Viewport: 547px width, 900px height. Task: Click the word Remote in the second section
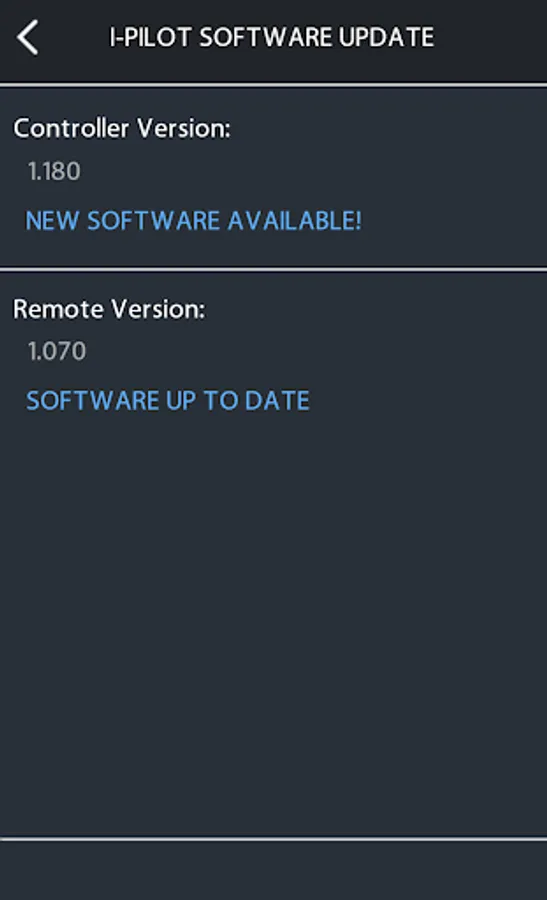[x=58, y=309]
